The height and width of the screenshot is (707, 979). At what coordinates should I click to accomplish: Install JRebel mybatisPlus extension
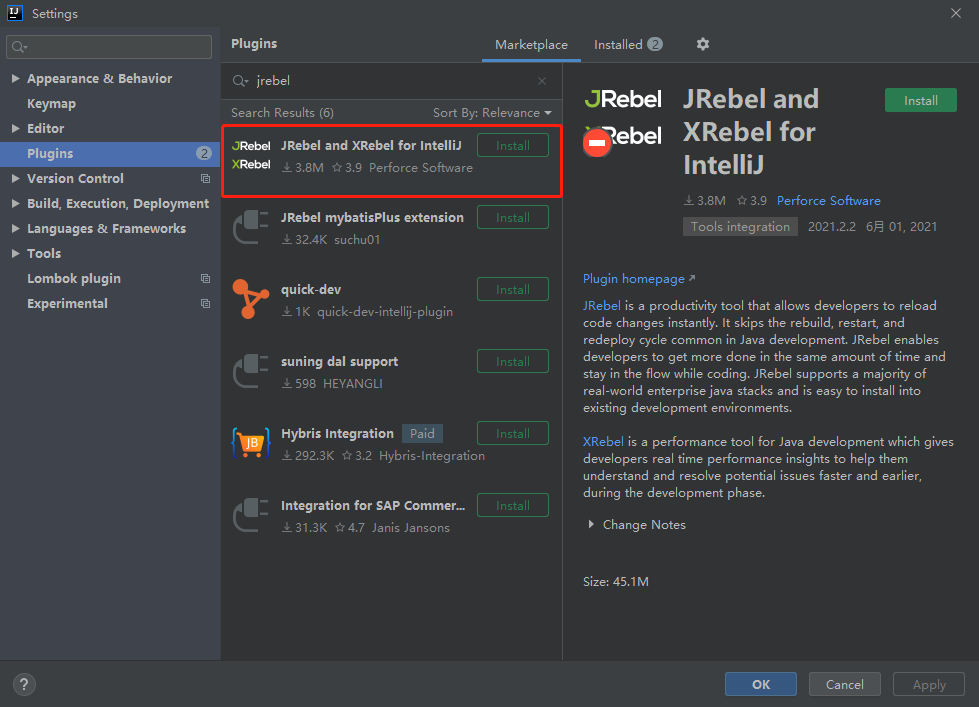[x=513, y=217]
